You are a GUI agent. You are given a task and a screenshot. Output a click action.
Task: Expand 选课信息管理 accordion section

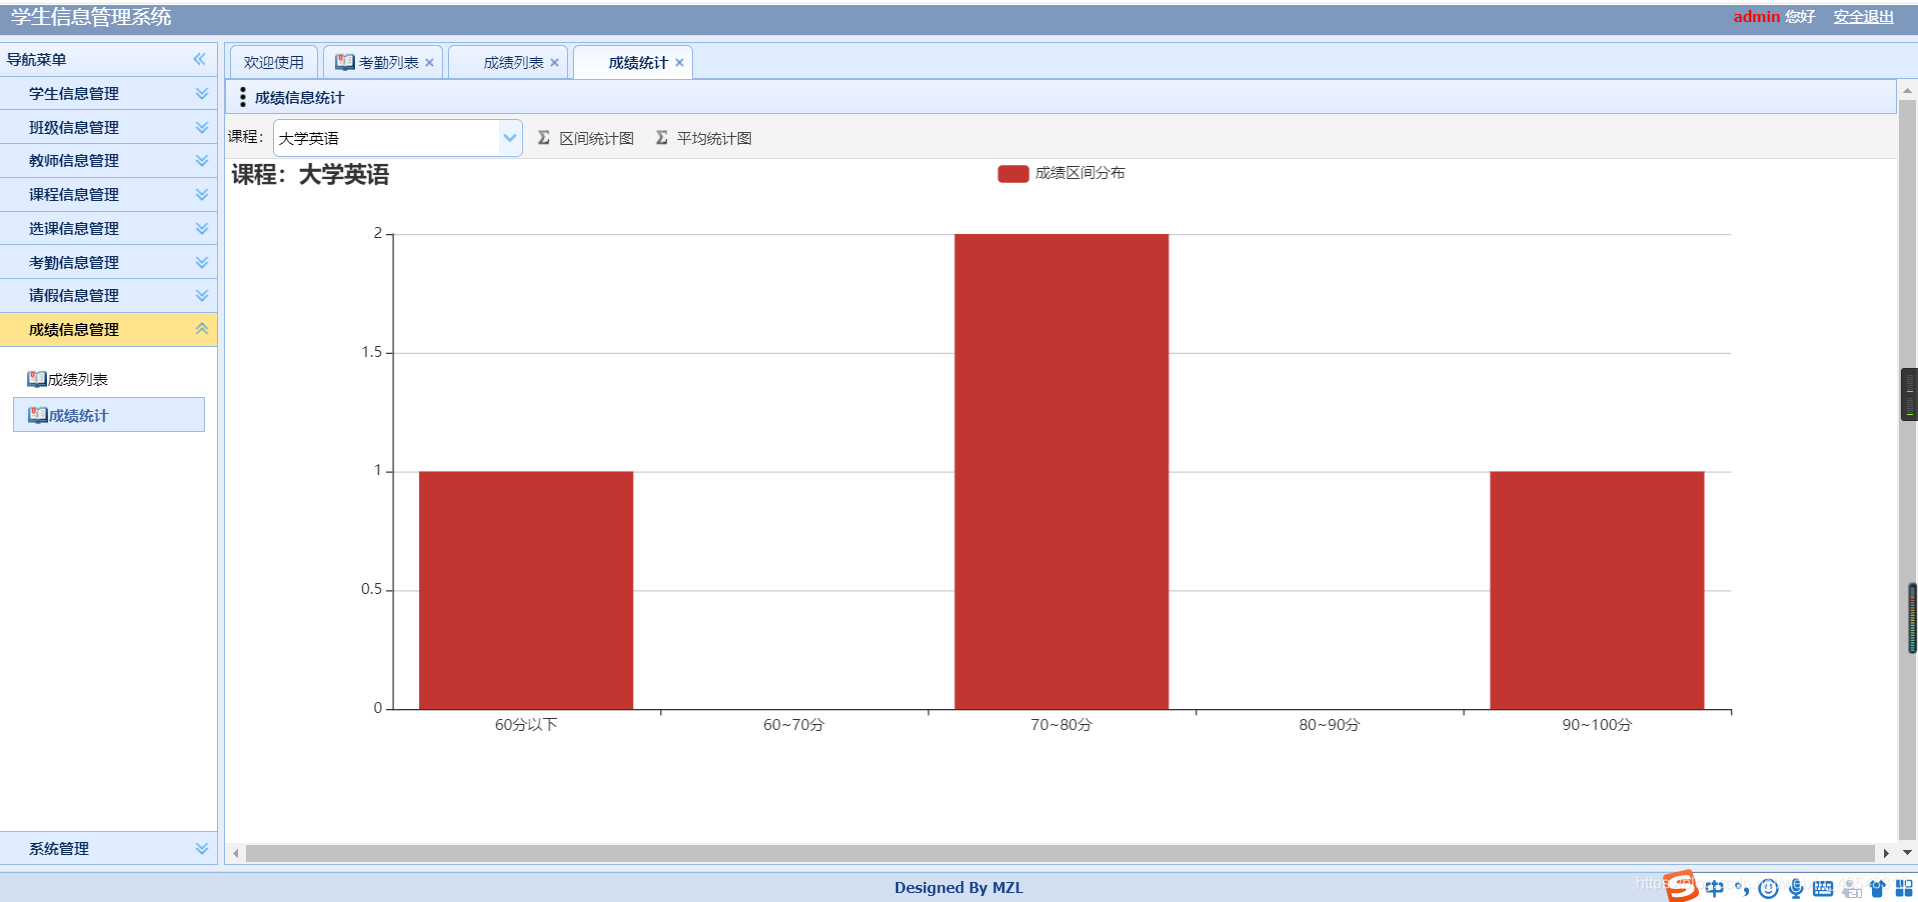[x=108, y=228]
